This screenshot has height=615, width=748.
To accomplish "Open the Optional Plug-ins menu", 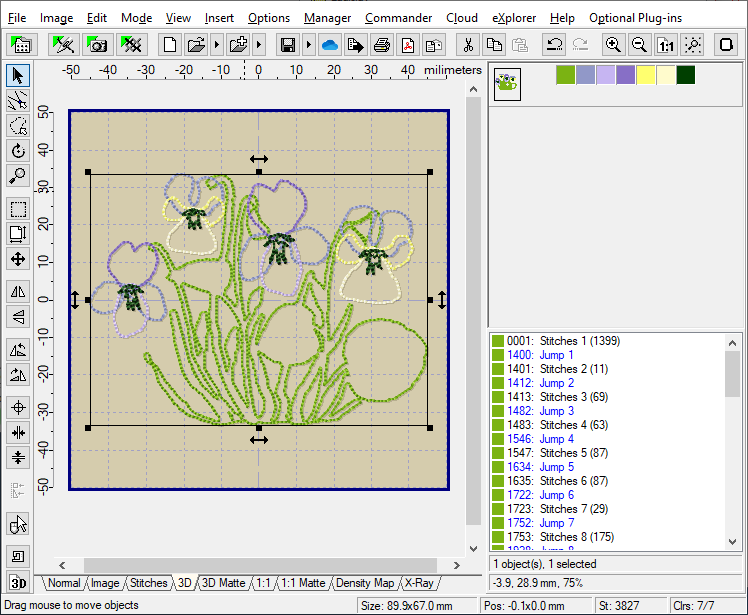I will 635,18.
